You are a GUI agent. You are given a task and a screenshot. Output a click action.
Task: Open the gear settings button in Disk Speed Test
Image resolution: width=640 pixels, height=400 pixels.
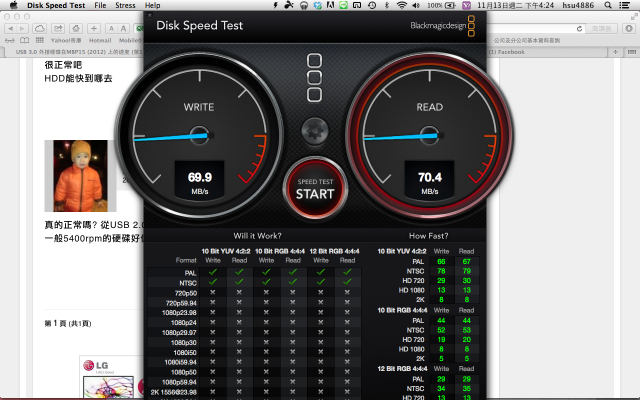point(314,131)
